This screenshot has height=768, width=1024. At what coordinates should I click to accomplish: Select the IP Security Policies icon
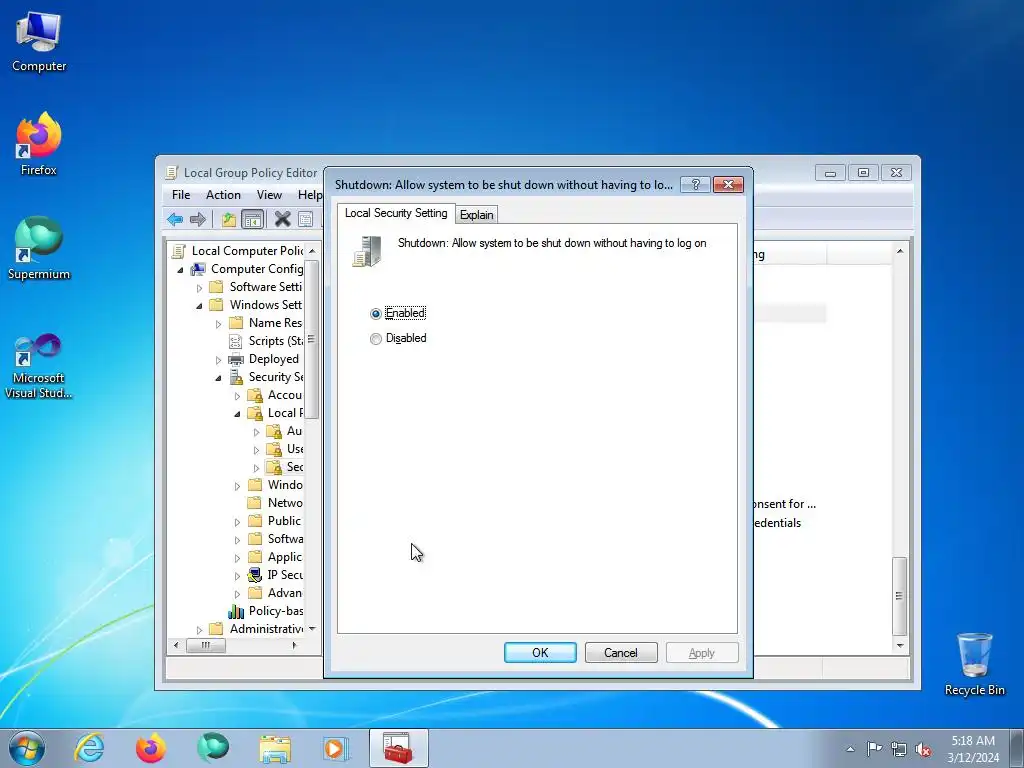click(x=255, y=575)
